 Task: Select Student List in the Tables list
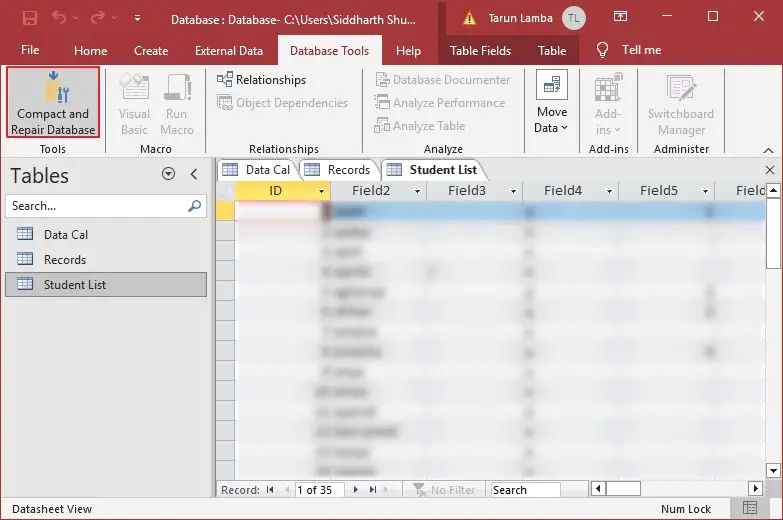click(106, 284)
